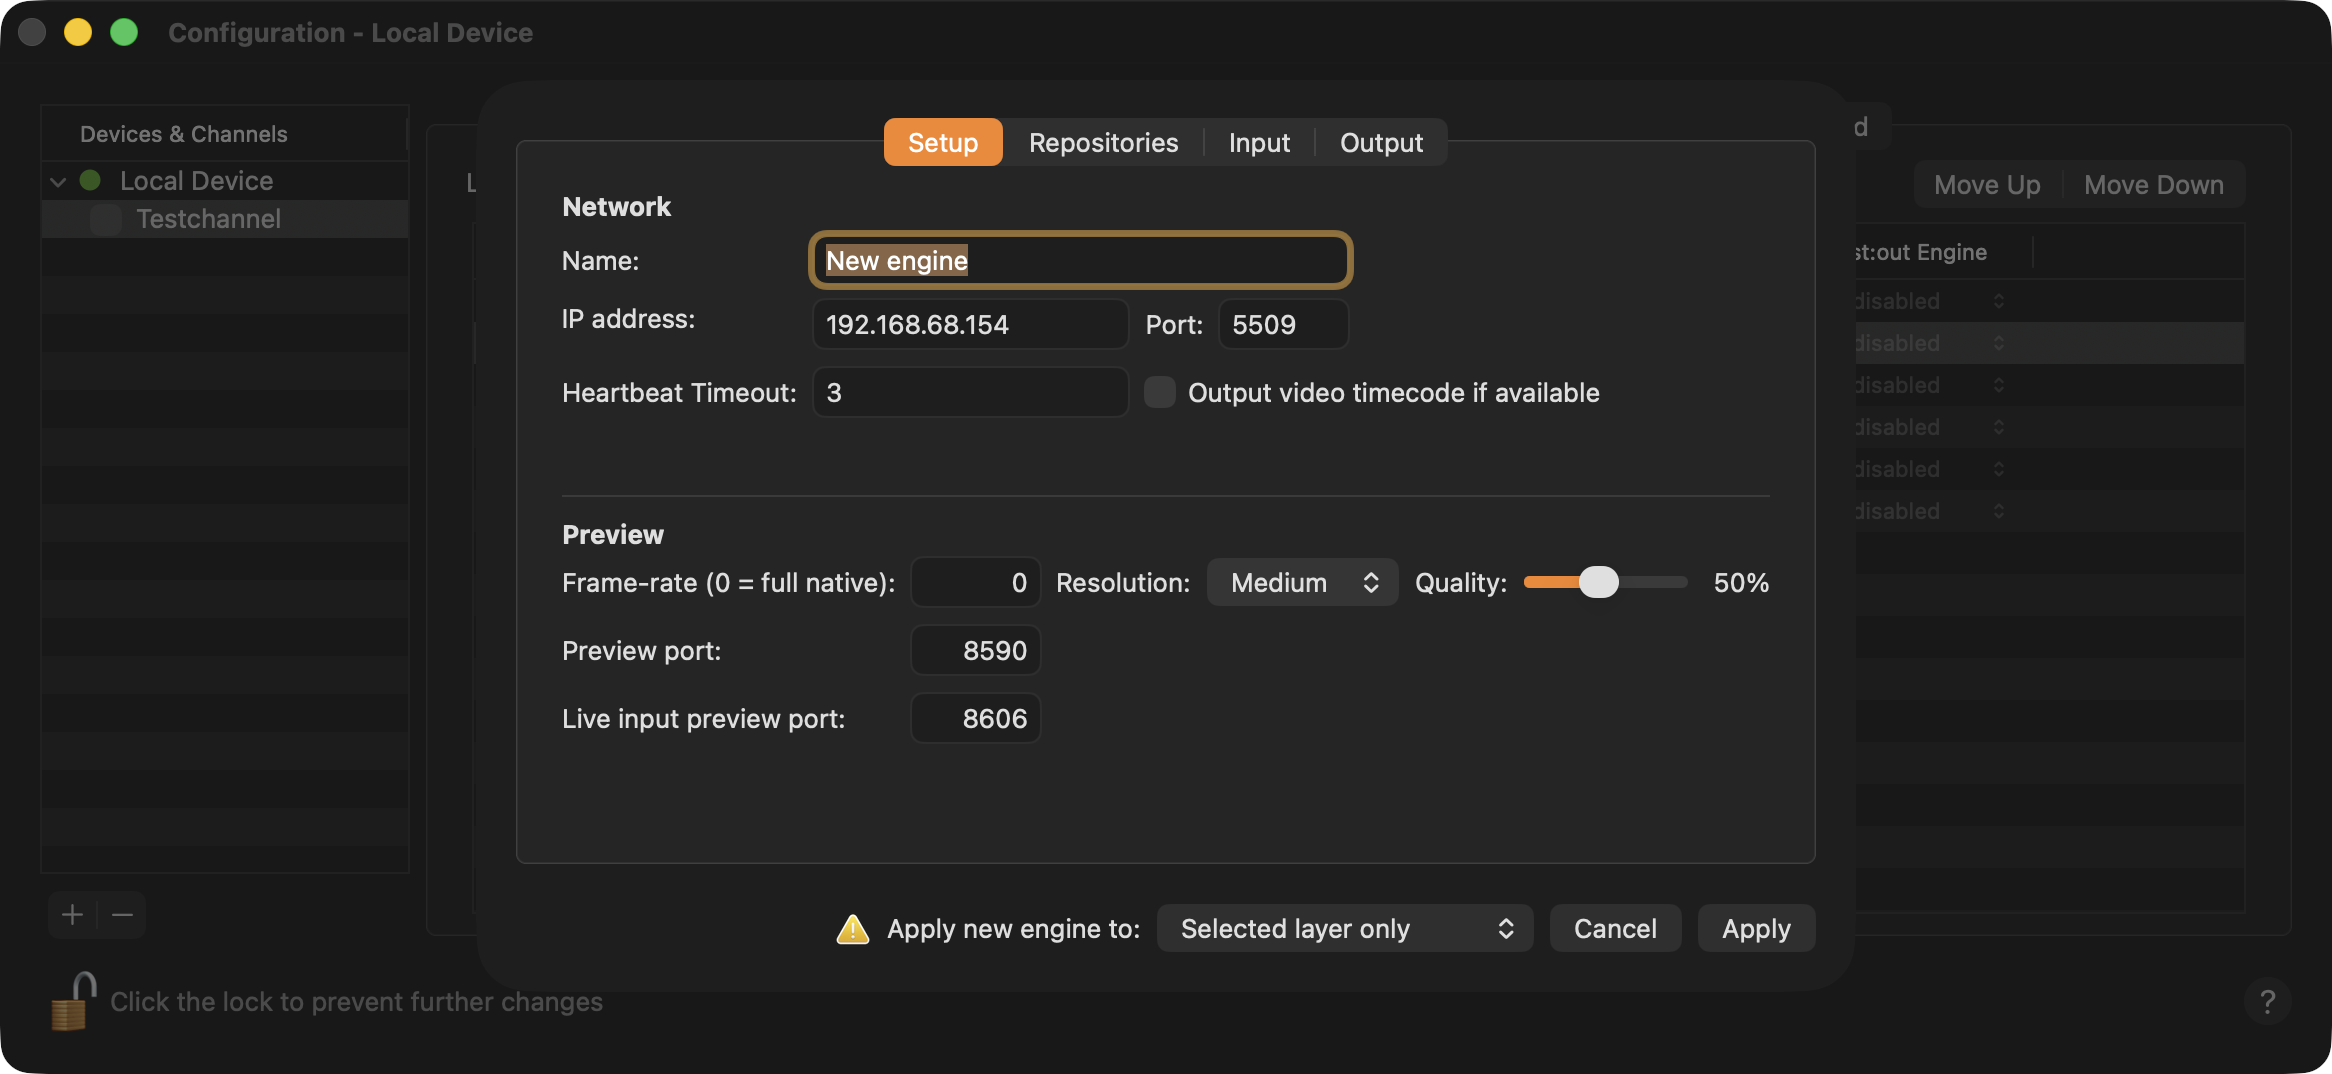Image resolution: width=2332 pixels, height=1074 pixels.
Task: Click the 50% quality value
Action: (1741, 582)
